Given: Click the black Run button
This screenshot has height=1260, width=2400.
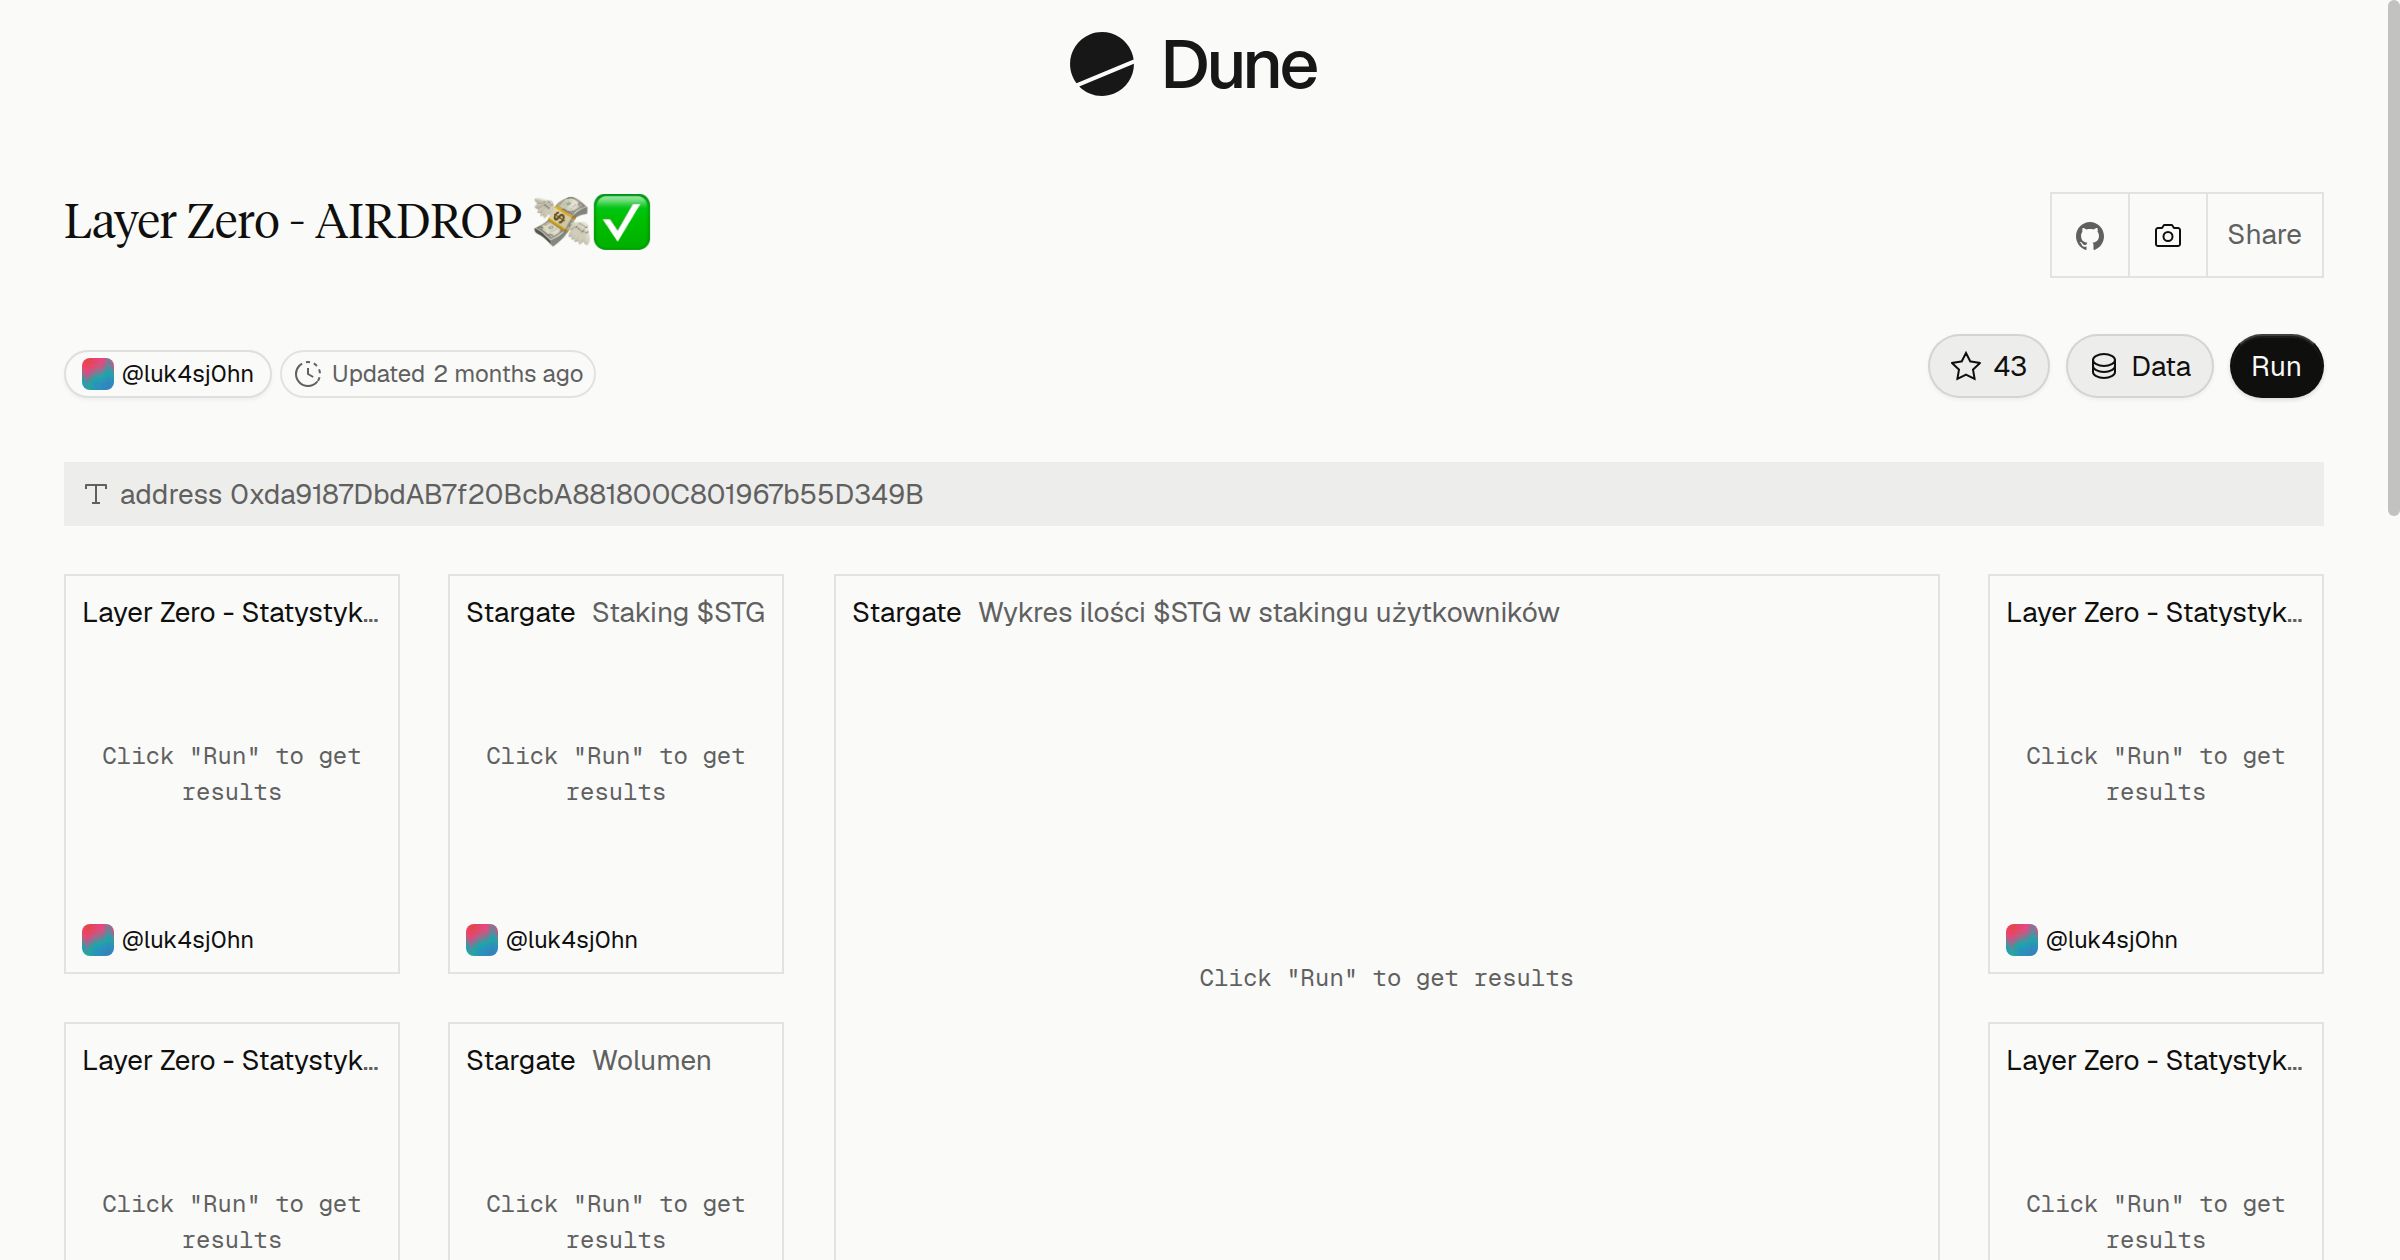Looking at the screenshot, I should tap(2276, 366).
